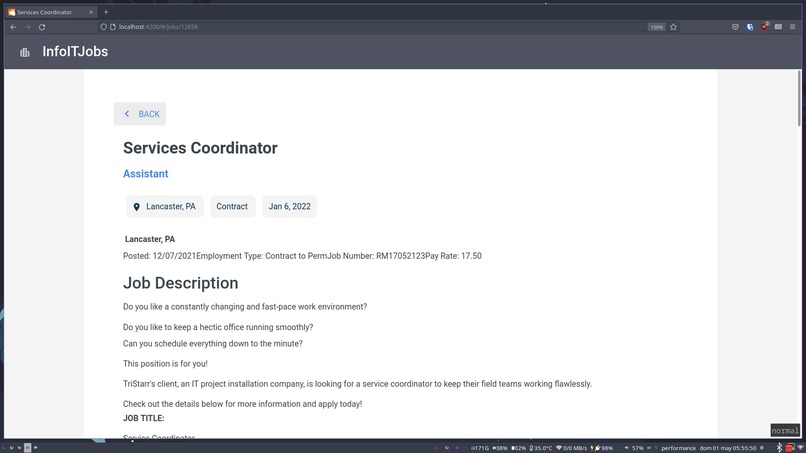This screenshot has height=453, width=806.
Task: Click 'Do you like to keep a hectic office' line
Action: tap(218, 327)
